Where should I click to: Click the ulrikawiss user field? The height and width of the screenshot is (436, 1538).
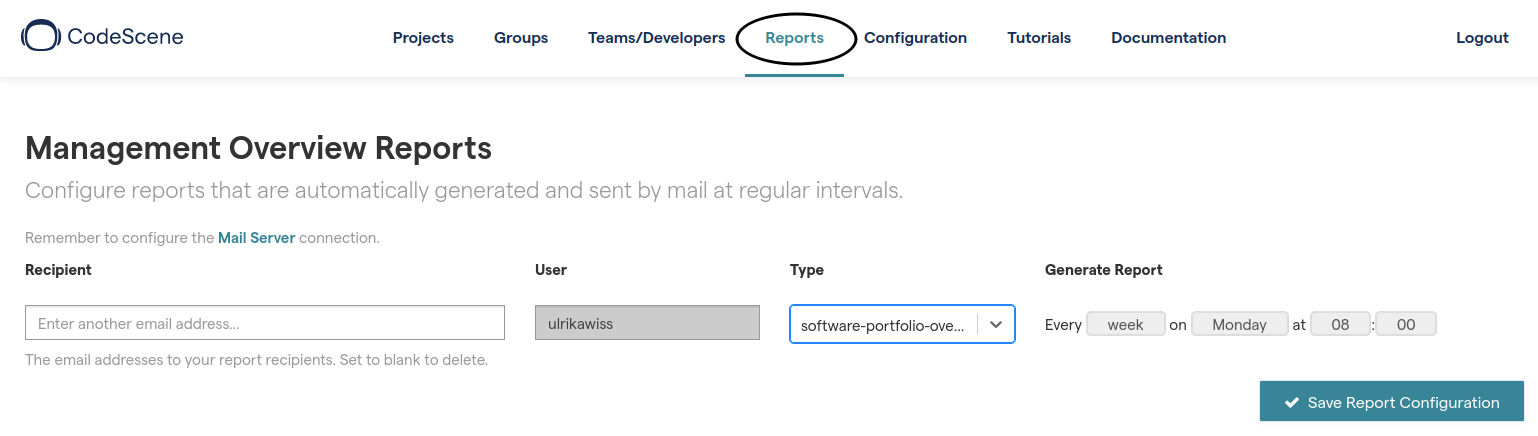click(647, 323)
